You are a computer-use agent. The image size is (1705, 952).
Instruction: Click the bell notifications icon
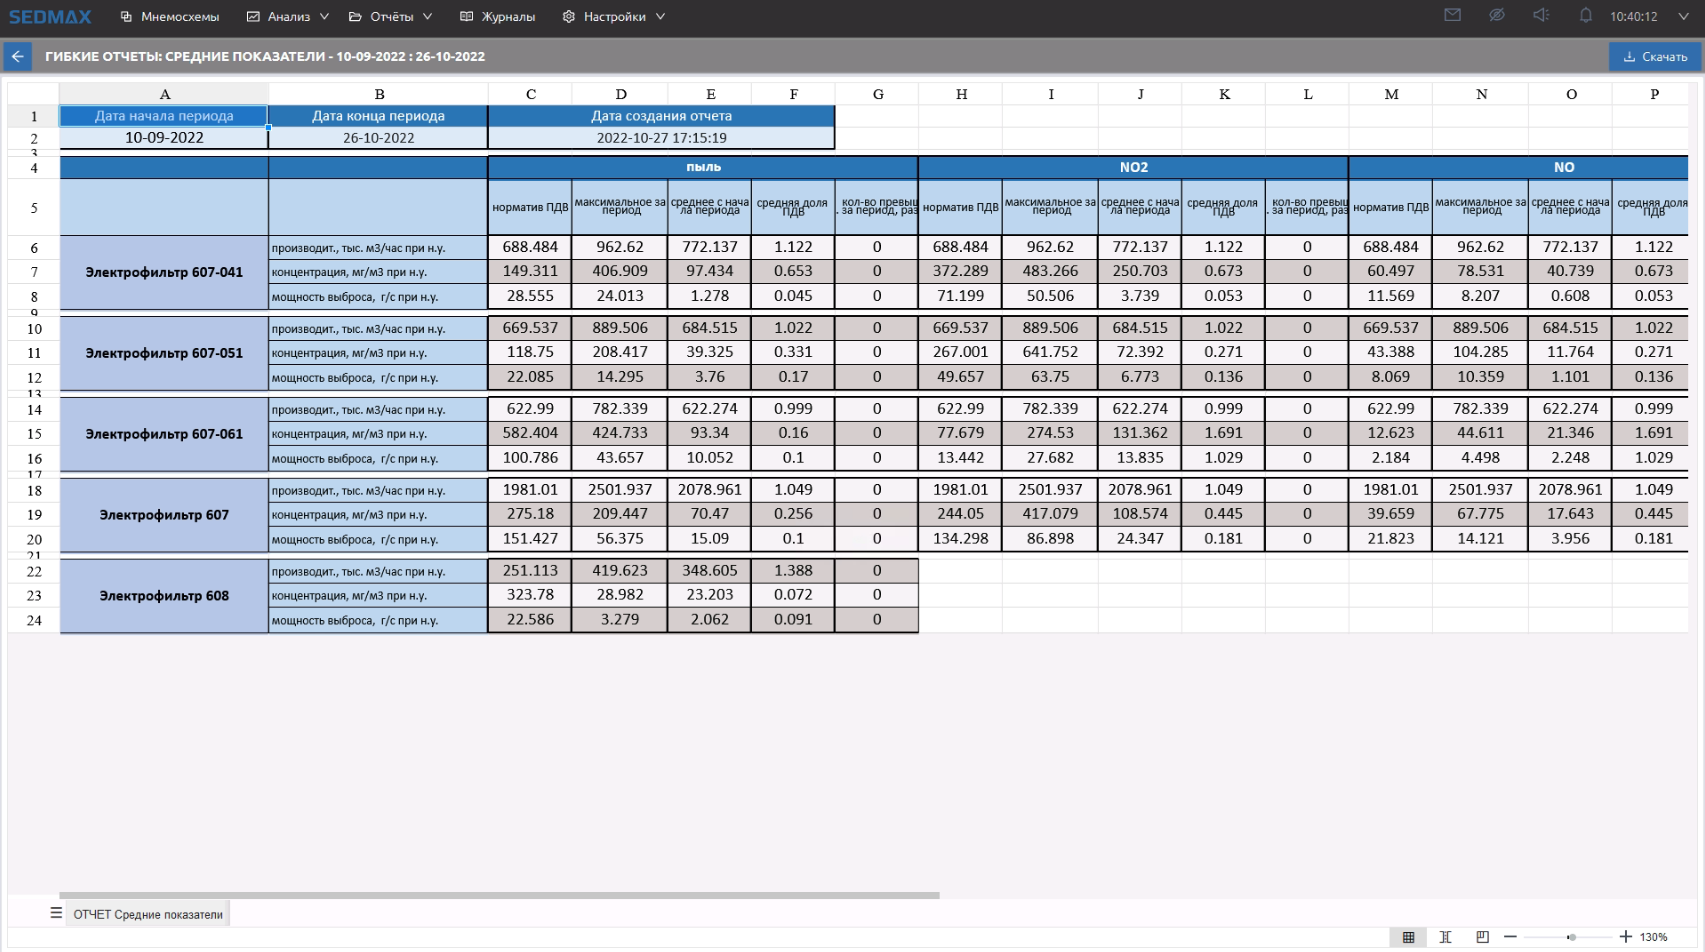point(1585,15)
